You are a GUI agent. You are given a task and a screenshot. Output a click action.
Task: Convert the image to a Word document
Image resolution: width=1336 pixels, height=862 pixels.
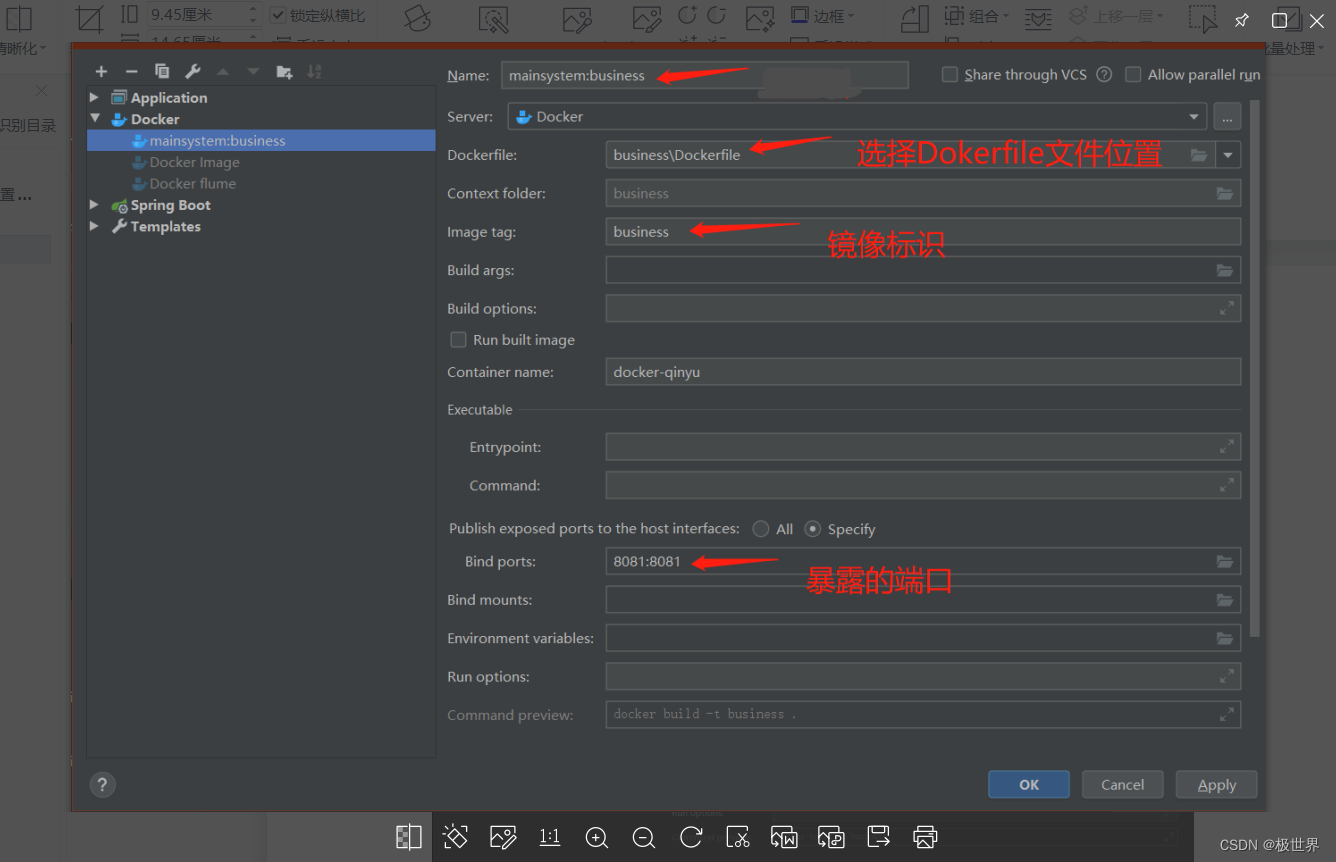(784, 837)
